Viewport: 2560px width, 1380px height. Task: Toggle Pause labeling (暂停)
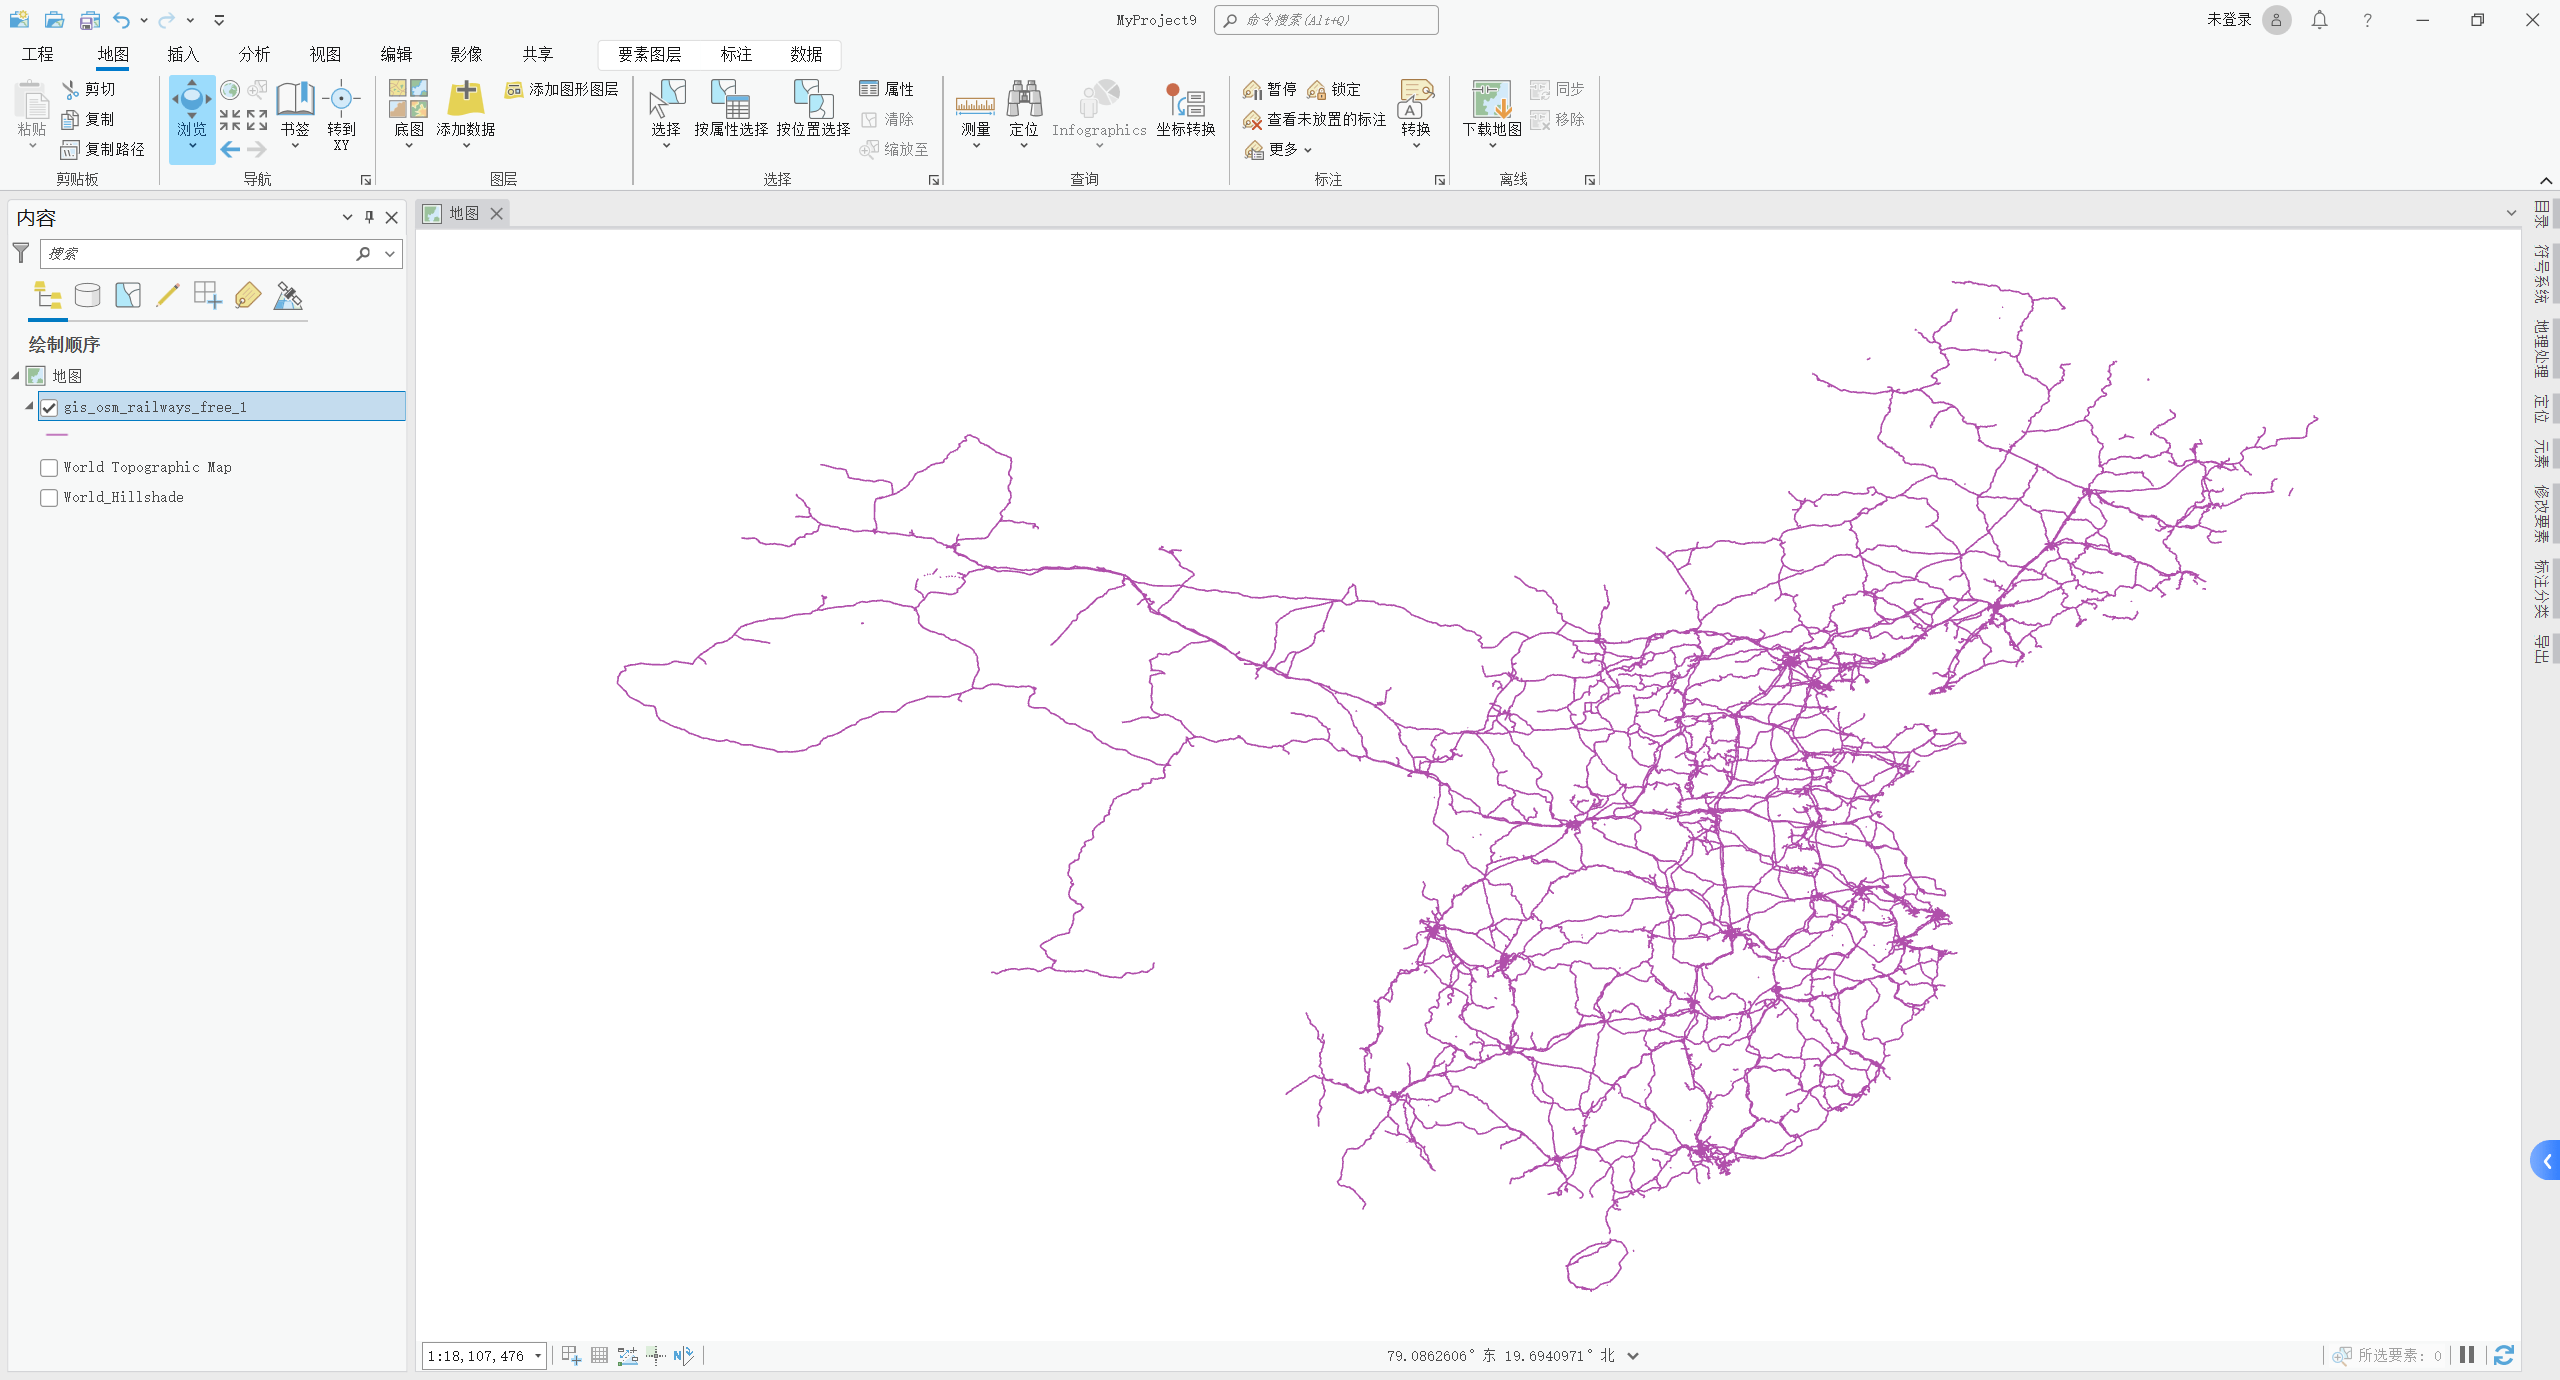pos(1270,89)
